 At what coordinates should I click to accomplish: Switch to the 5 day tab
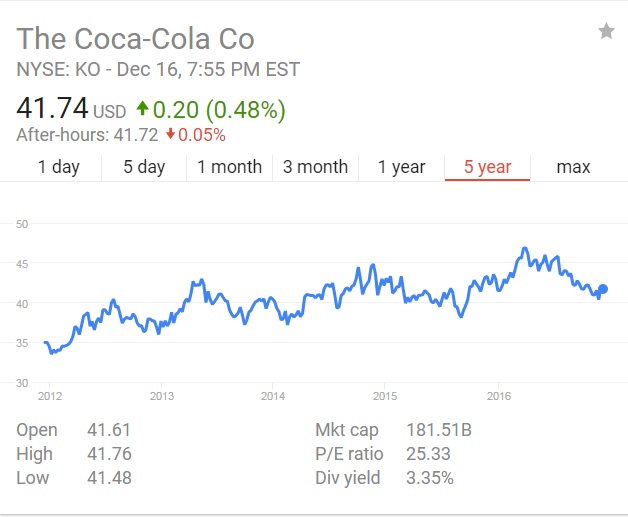tap(144, 167)
